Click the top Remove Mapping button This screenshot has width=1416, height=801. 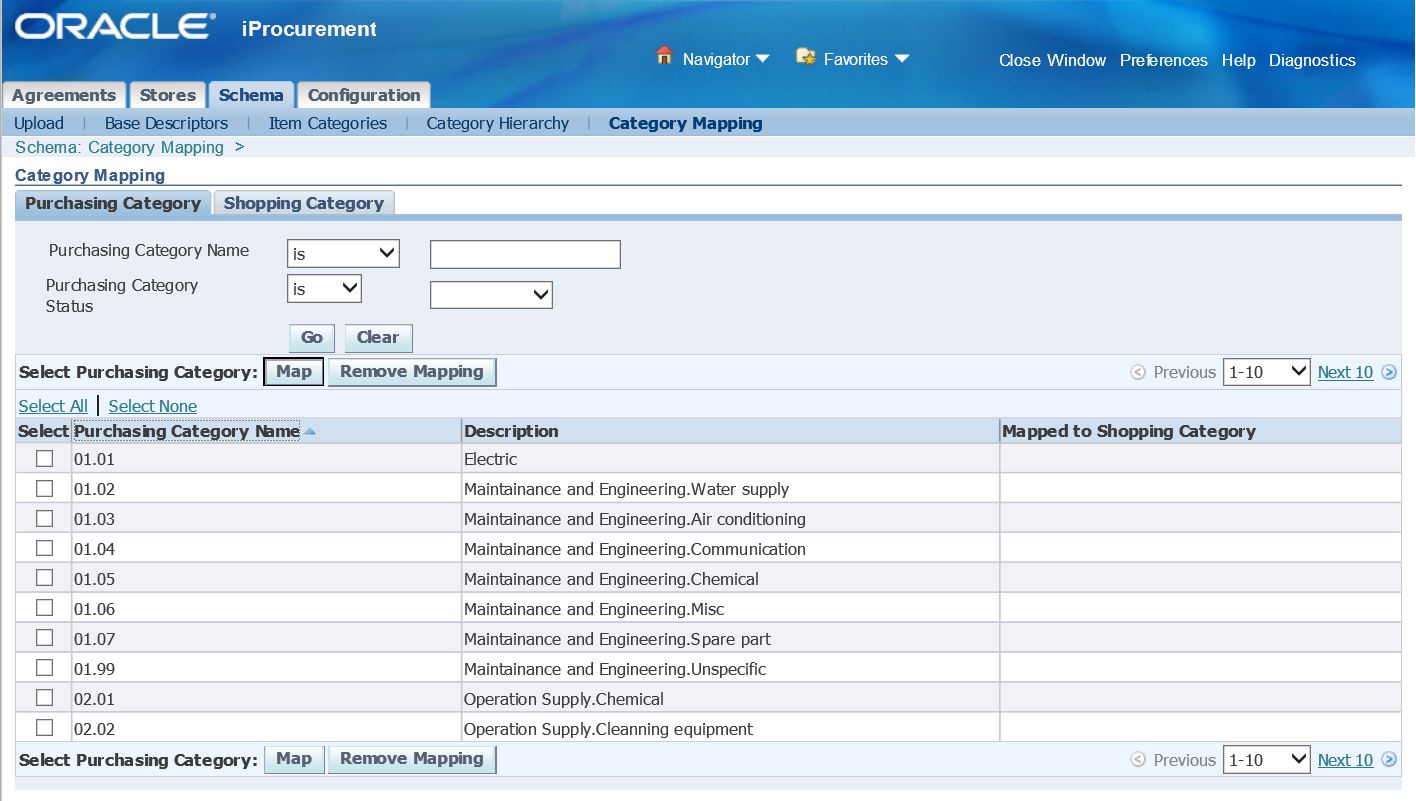pos(412,372)
